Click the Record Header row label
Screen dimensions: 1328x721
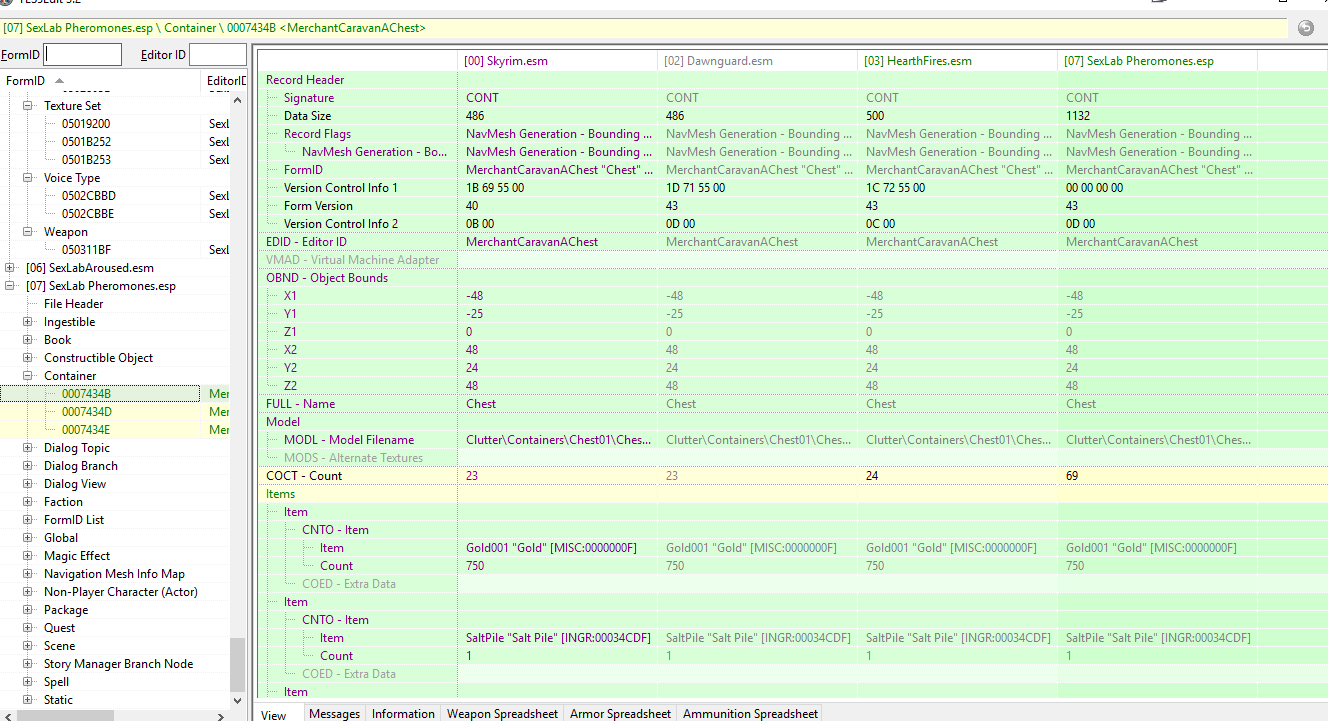pos(305,80)
